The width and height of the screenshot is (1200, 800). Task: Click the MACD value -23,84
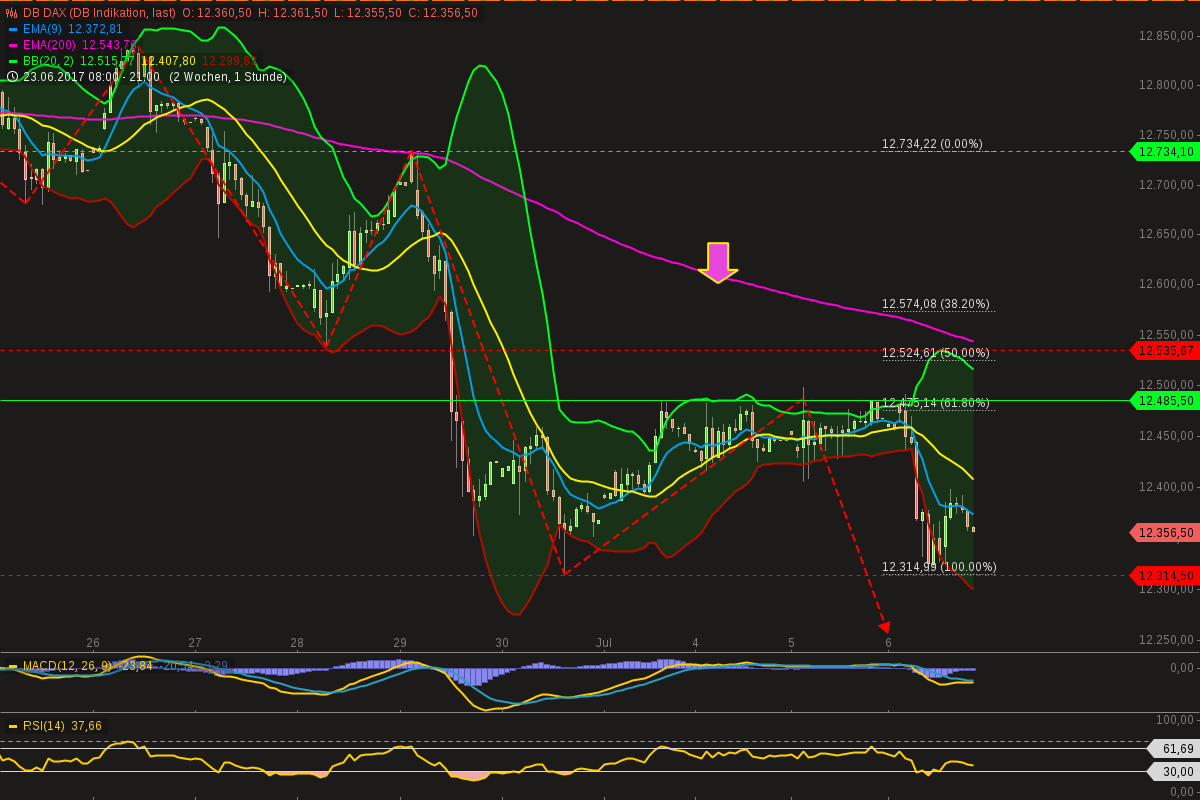[x=134, y=666]
